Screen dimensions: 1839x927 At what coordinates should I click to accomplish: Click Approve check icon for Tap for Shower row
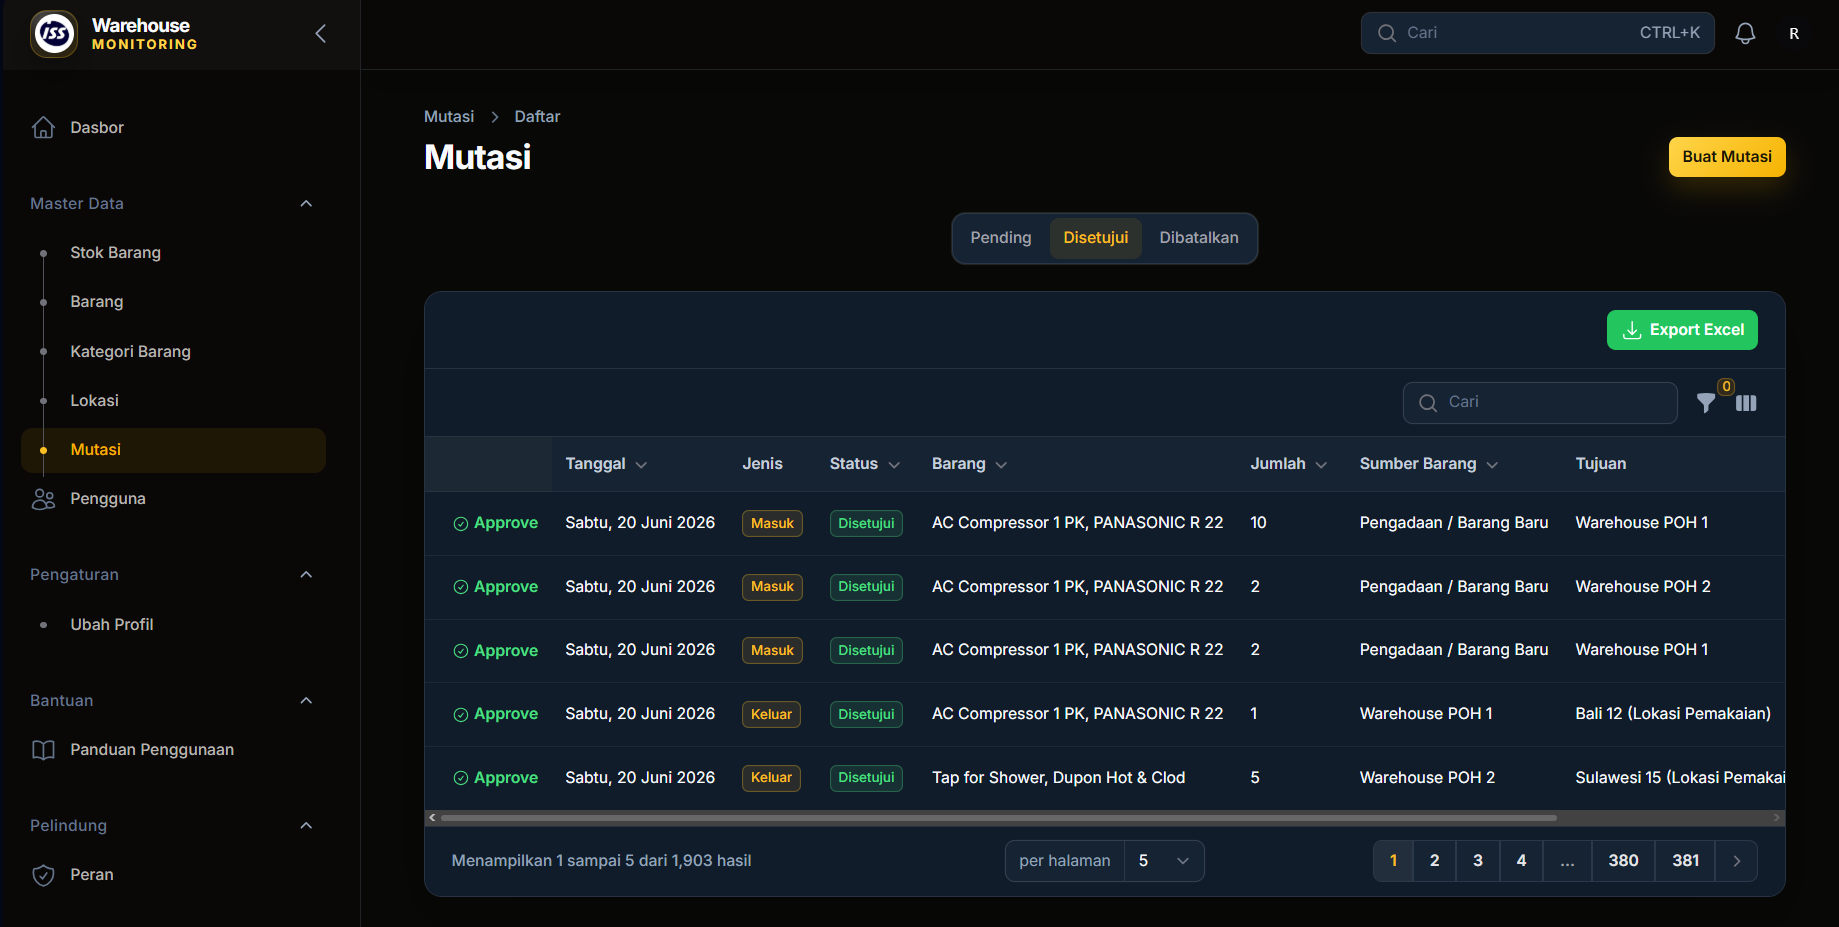[x=461, y=778]
